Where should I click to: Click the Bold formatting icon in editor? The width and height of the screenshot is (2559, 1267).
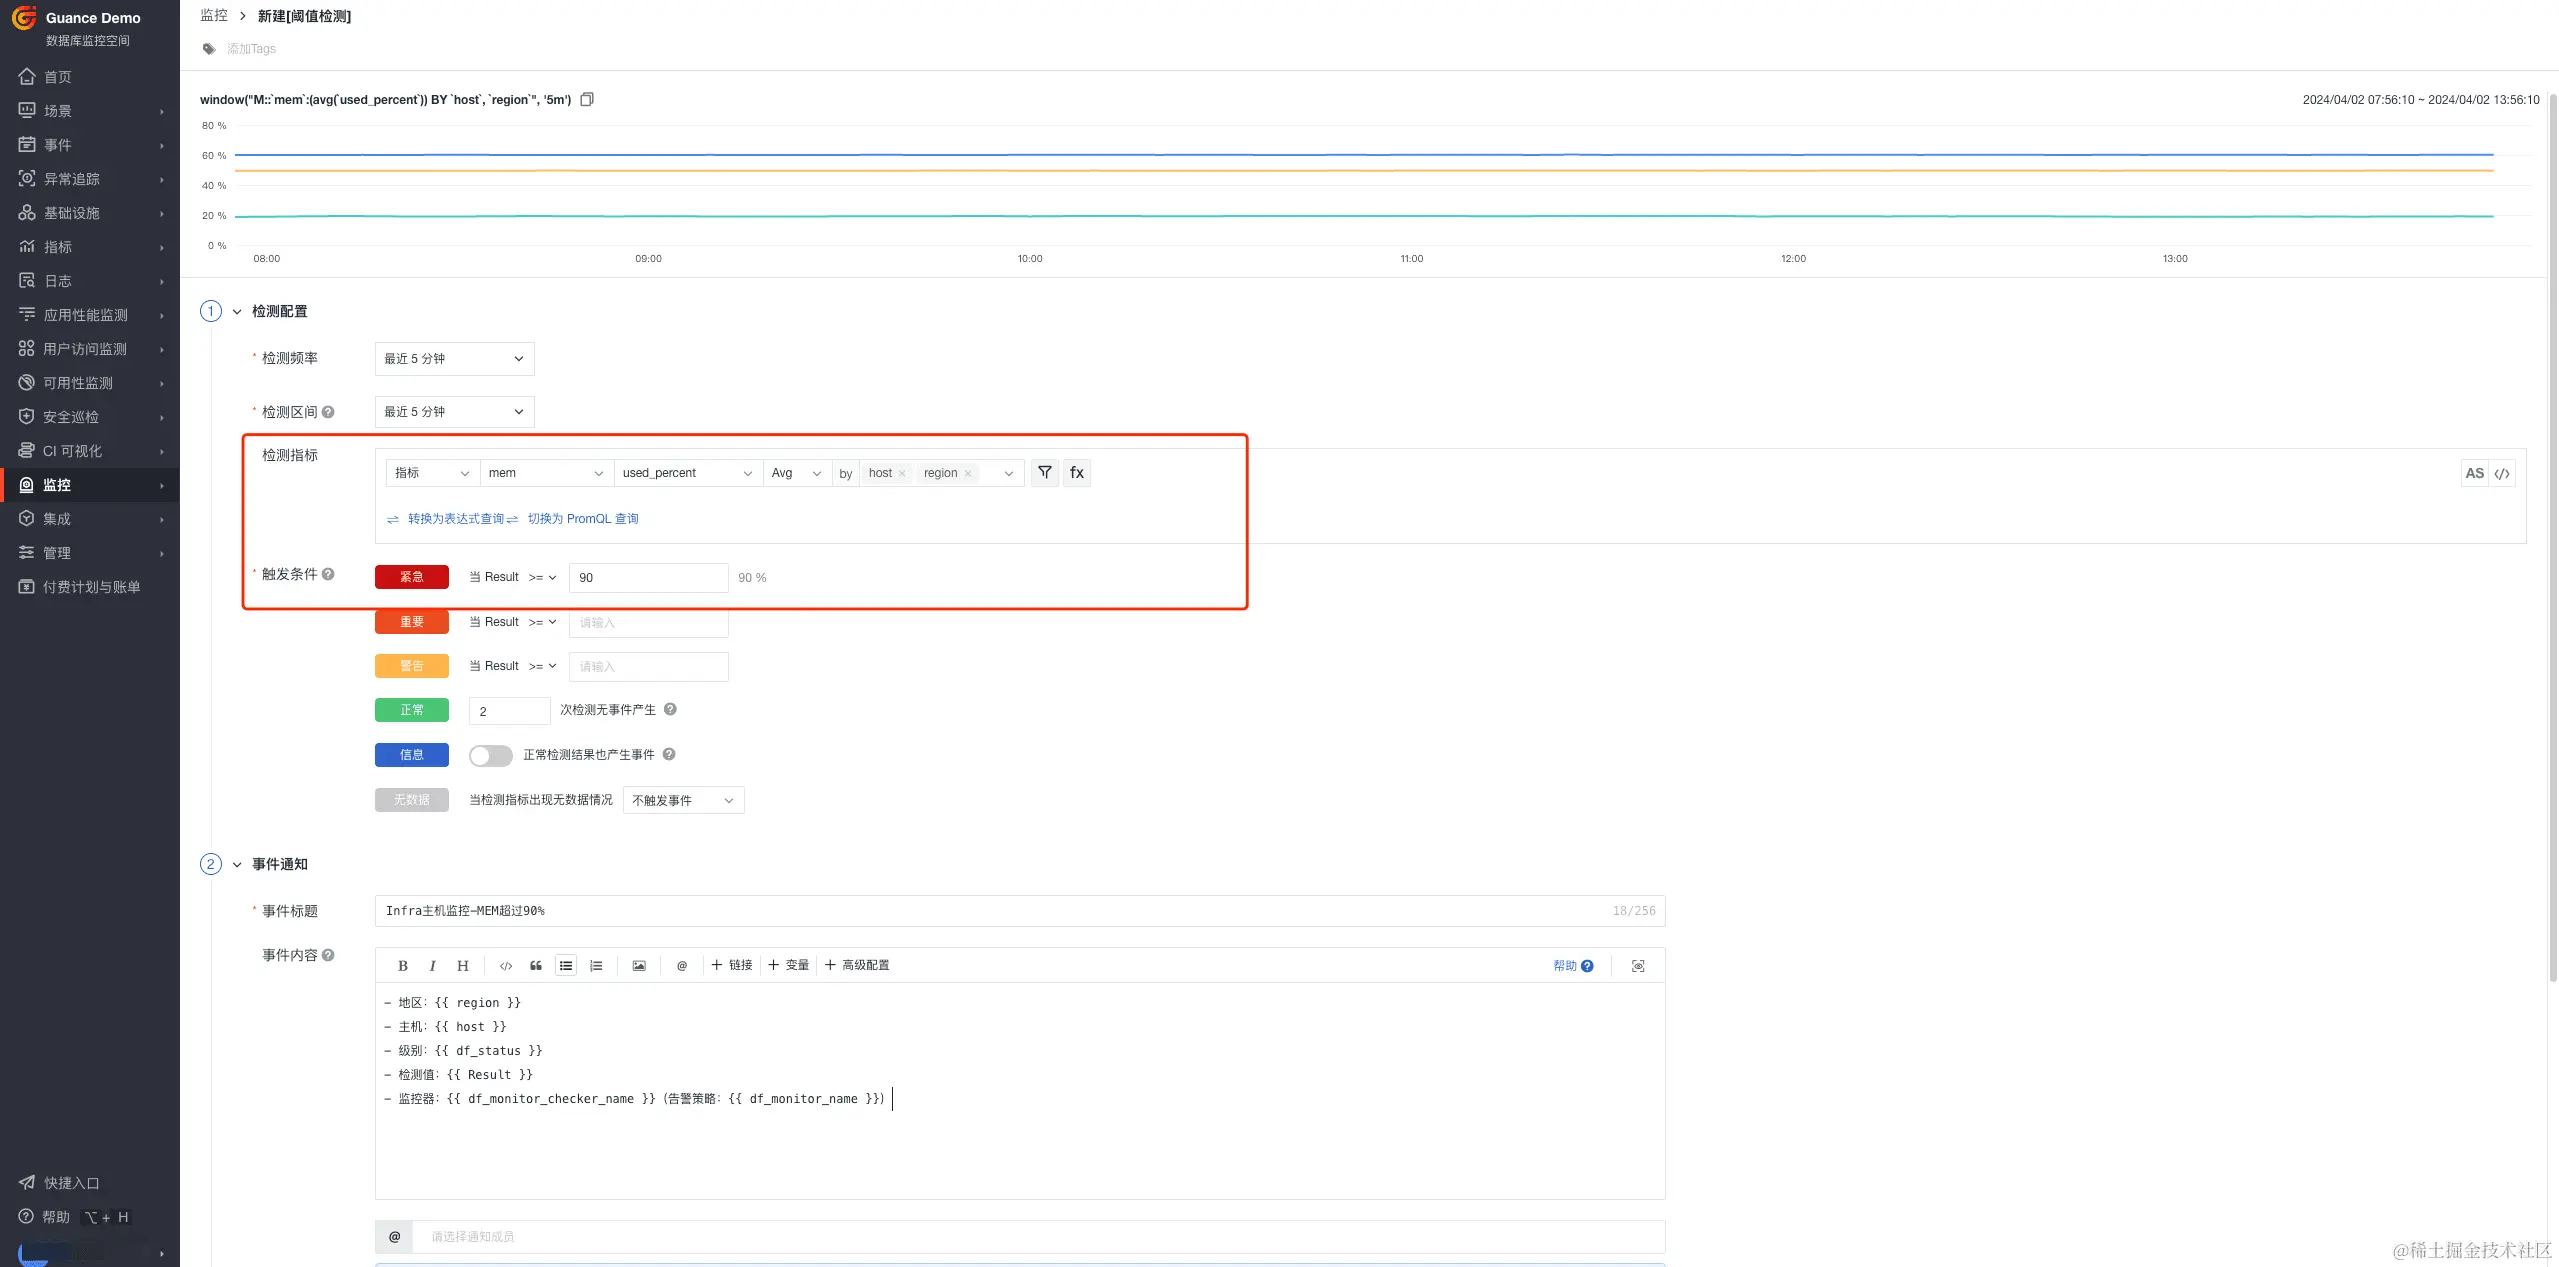tap(402, 966)
